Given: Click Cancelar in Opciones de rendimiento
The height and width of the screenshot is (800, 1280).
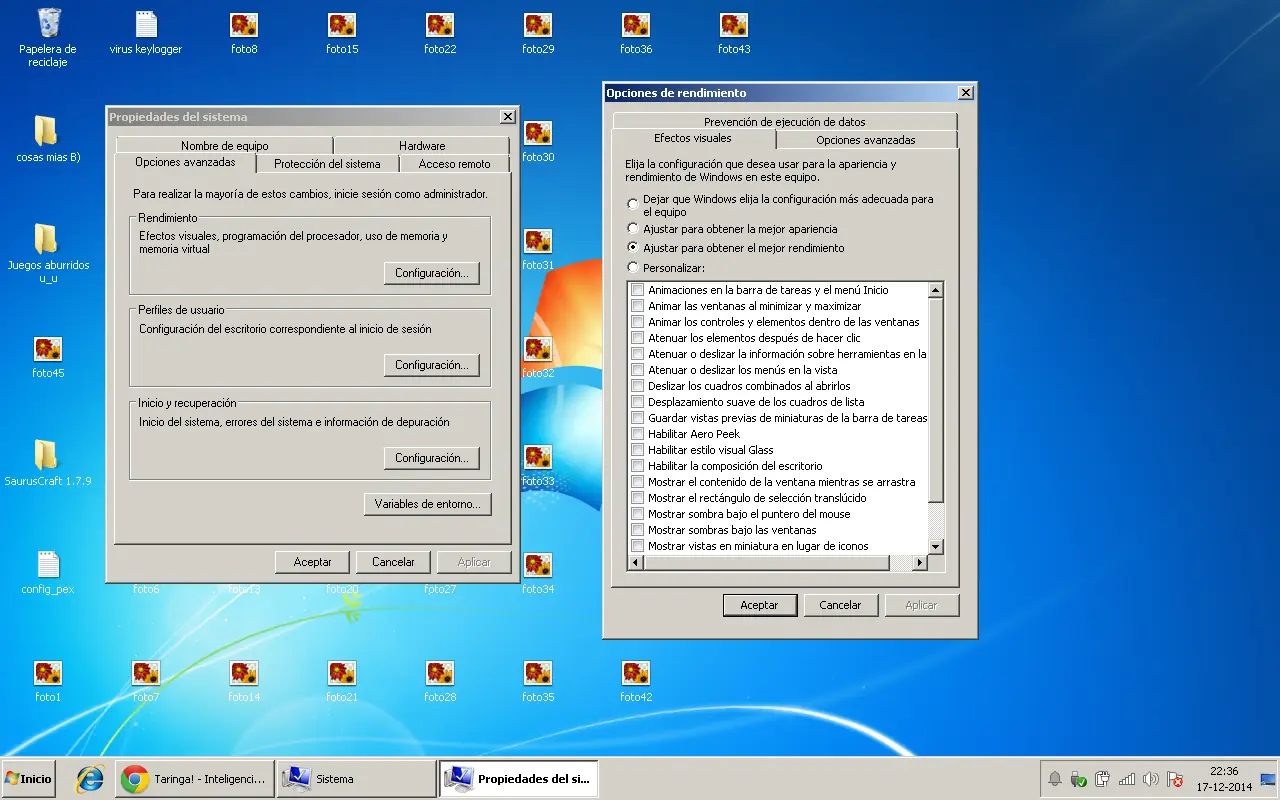Looking at the screenshot, I should (840, 605).
